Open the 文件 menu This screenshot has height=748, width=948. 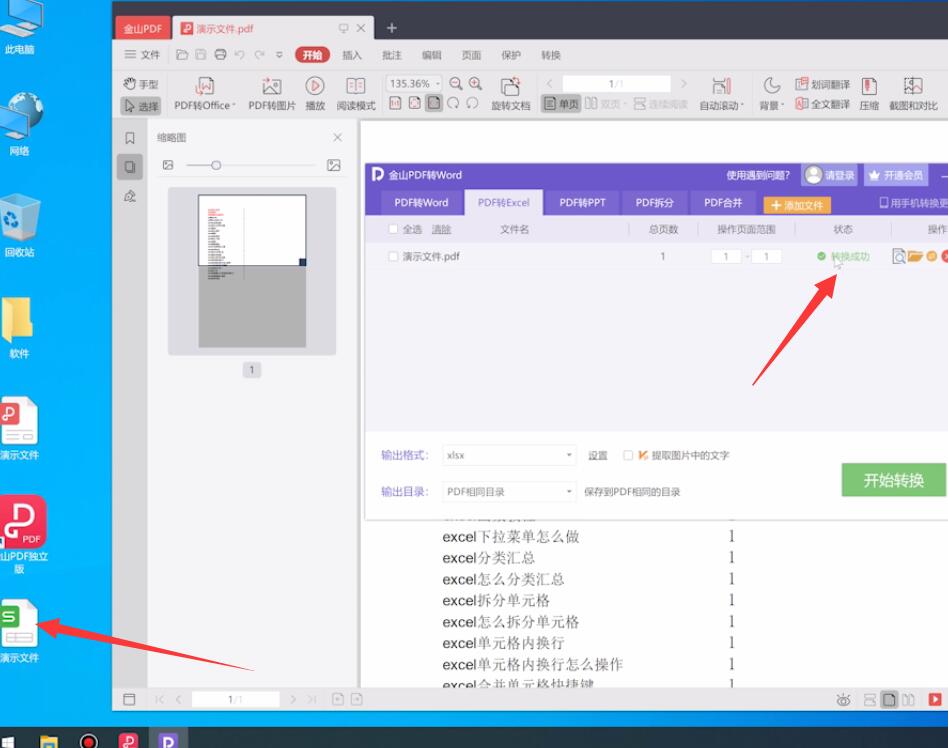coord(142,55)
